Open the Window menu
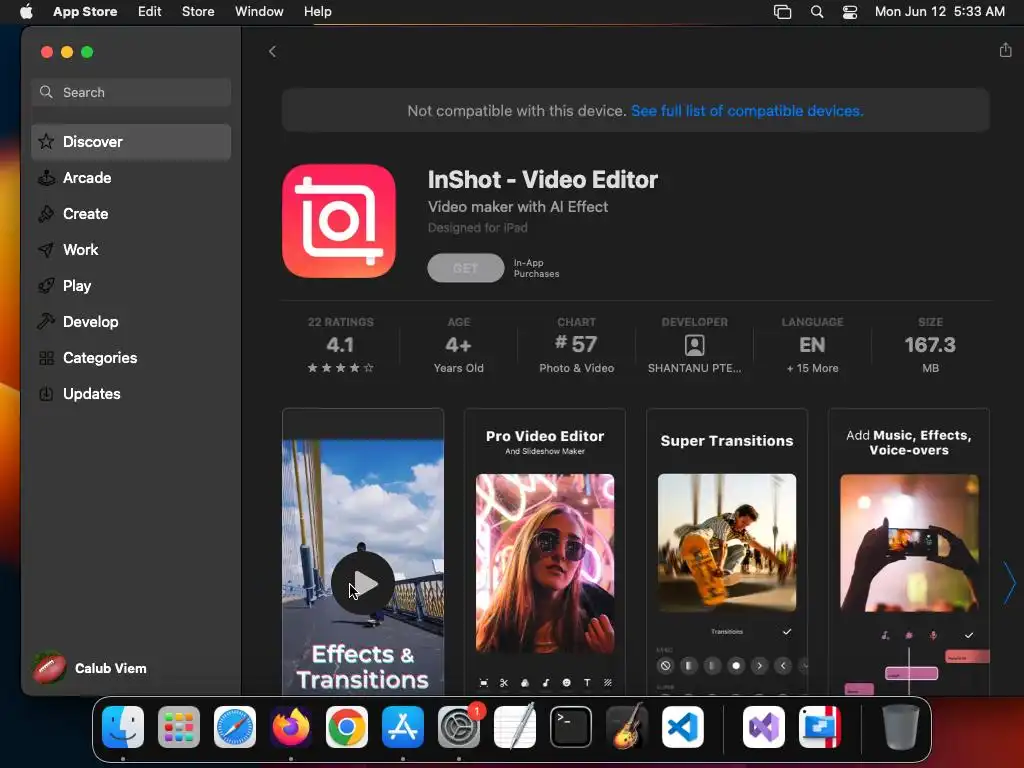 point(259,12)
